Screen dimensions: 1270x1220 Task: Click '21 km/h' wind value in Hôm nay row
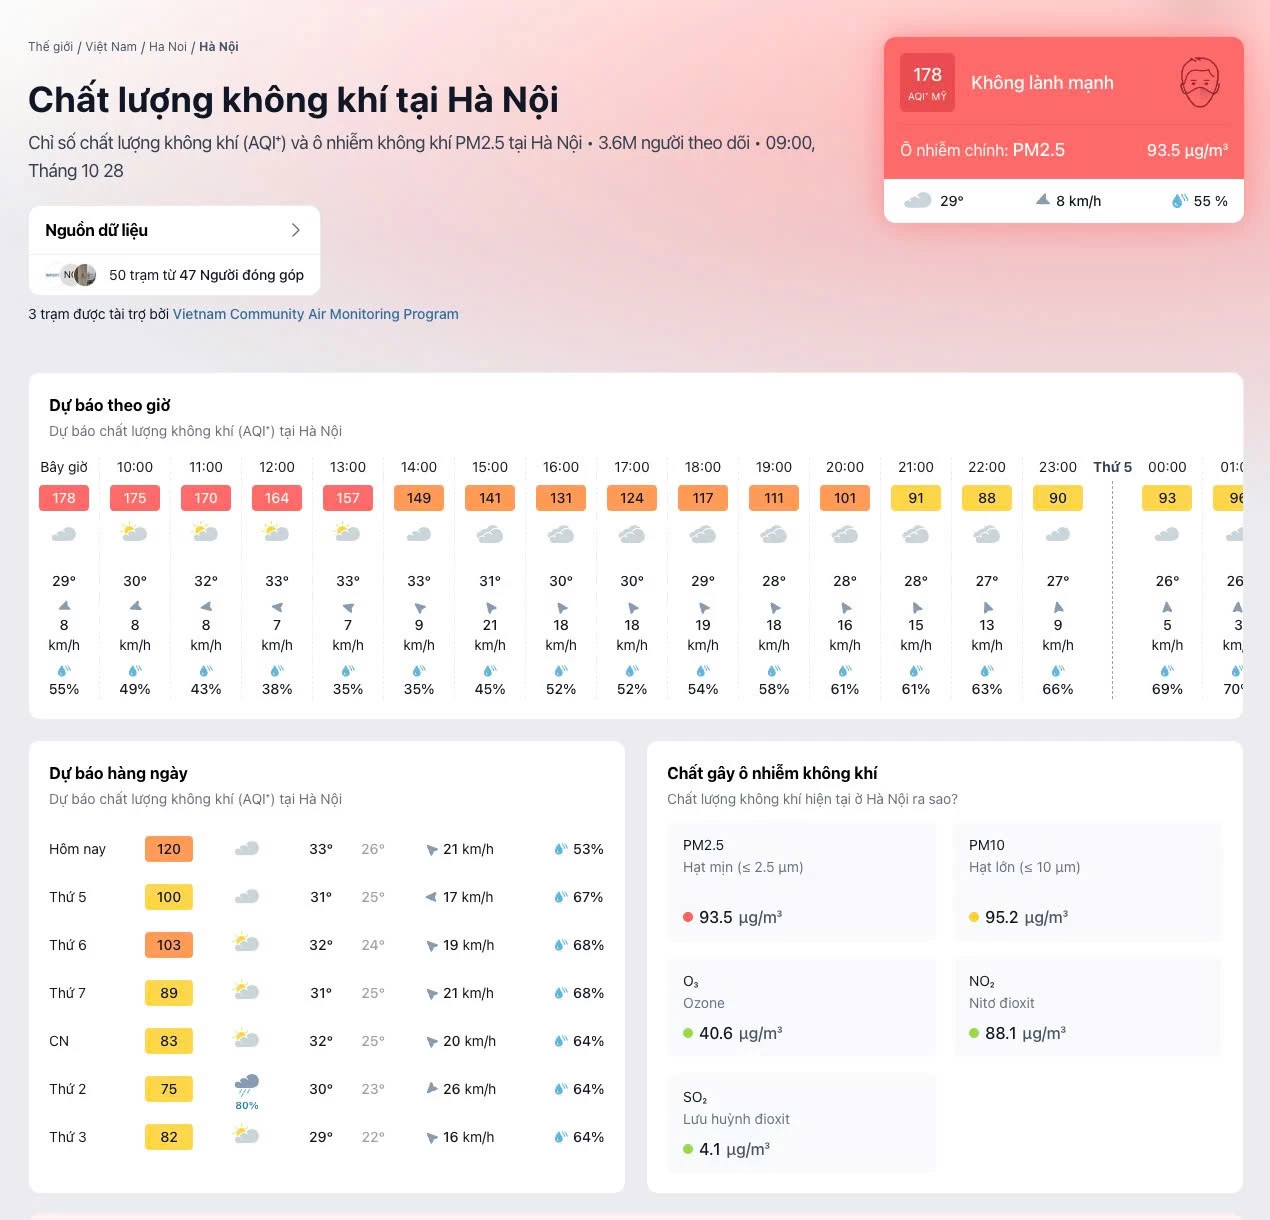(x=468, y=849)
